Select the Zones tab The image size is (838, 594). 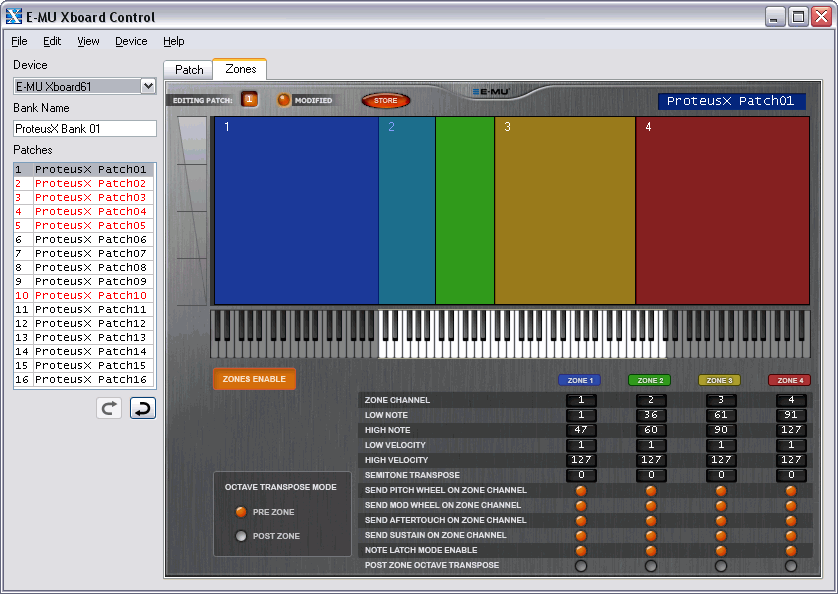pyautogui.click(x=240, y=69)
